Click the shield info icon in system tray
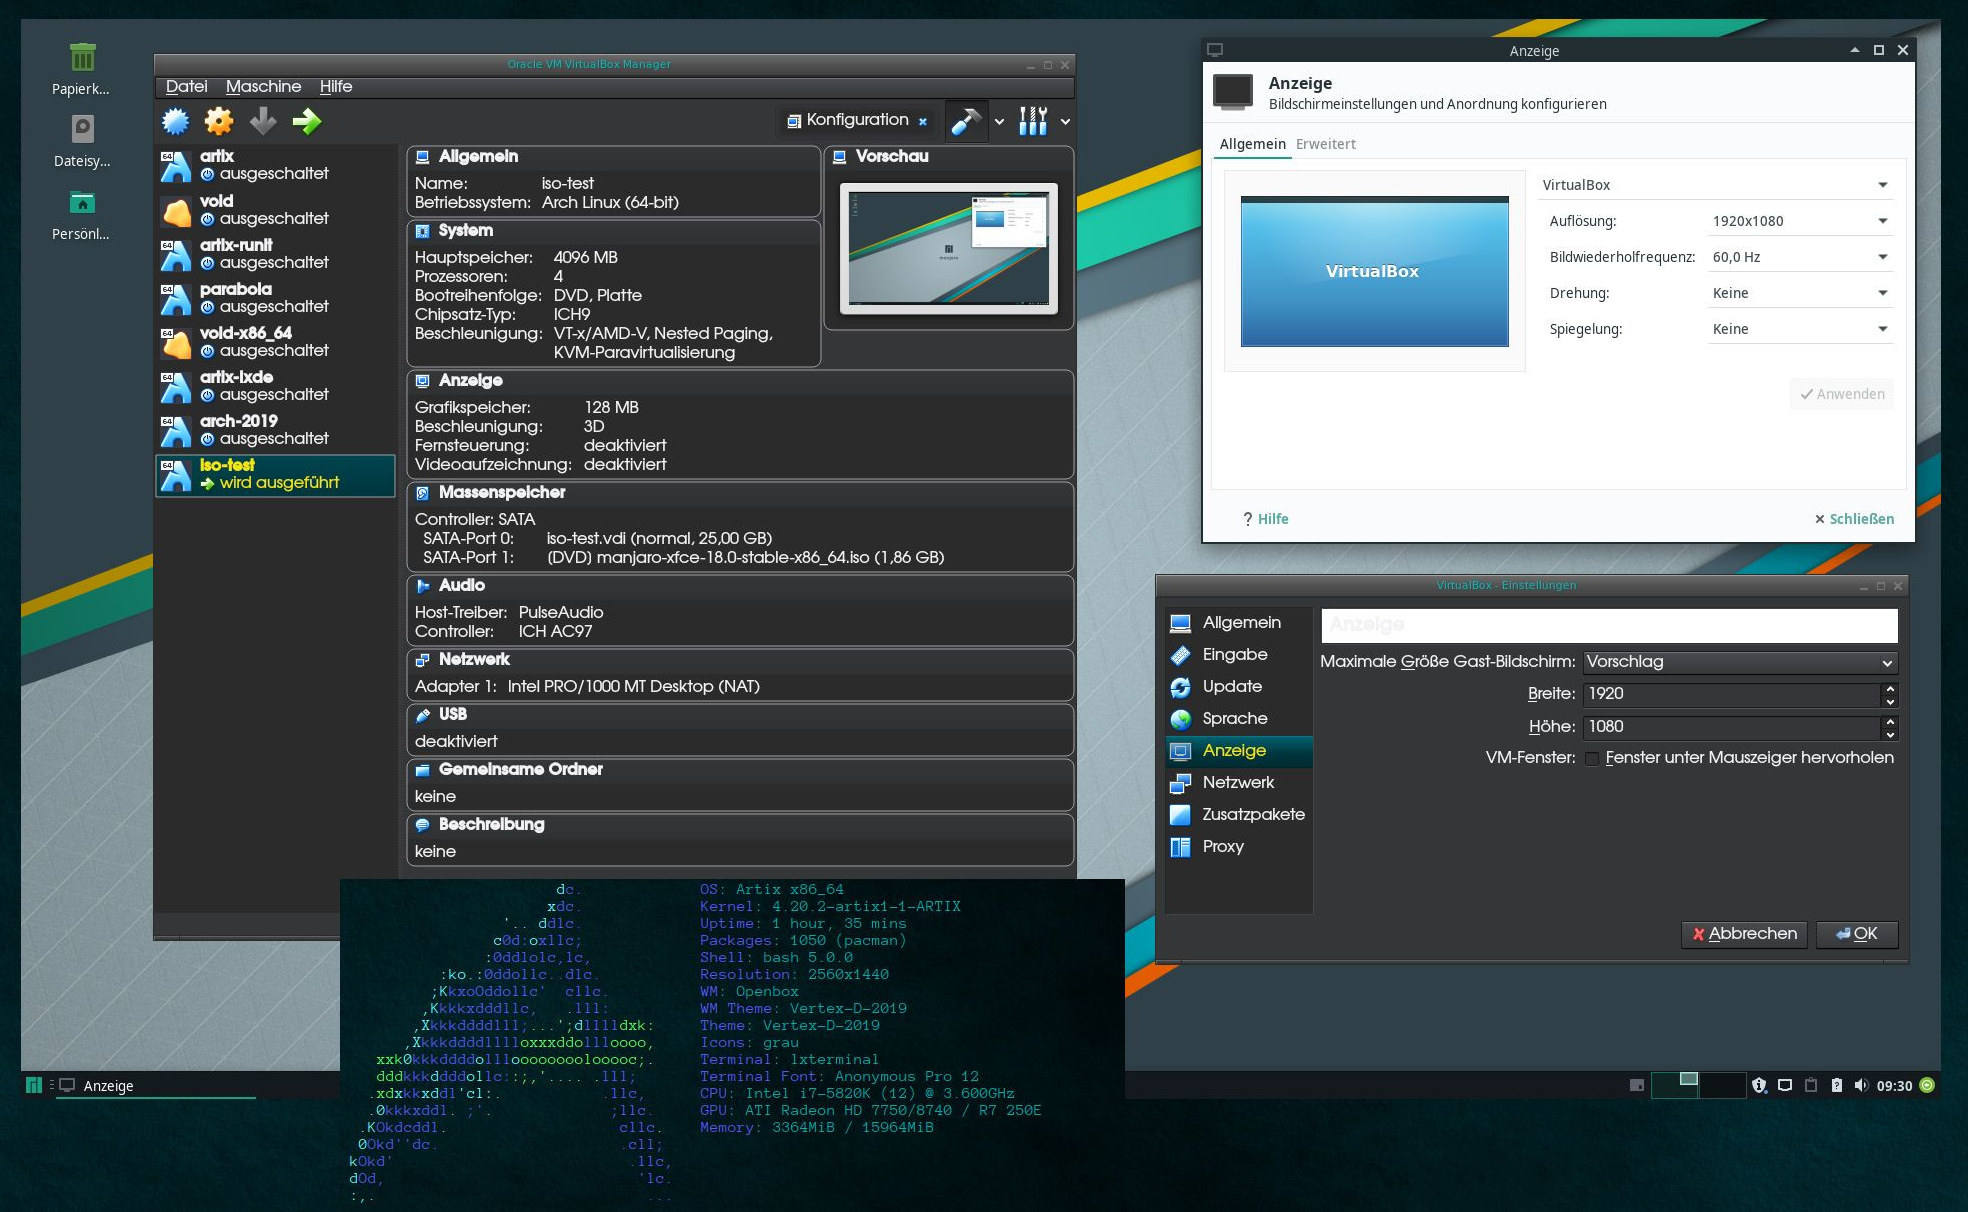Viewport: 1968px width, 1212px height. pyautogui.click(x=1759, y=1085)
